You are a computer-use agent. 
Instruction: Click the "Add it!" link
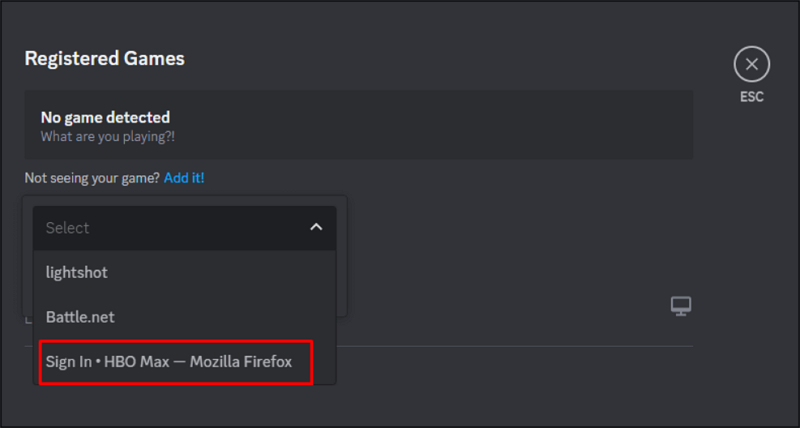coord(184,178)
